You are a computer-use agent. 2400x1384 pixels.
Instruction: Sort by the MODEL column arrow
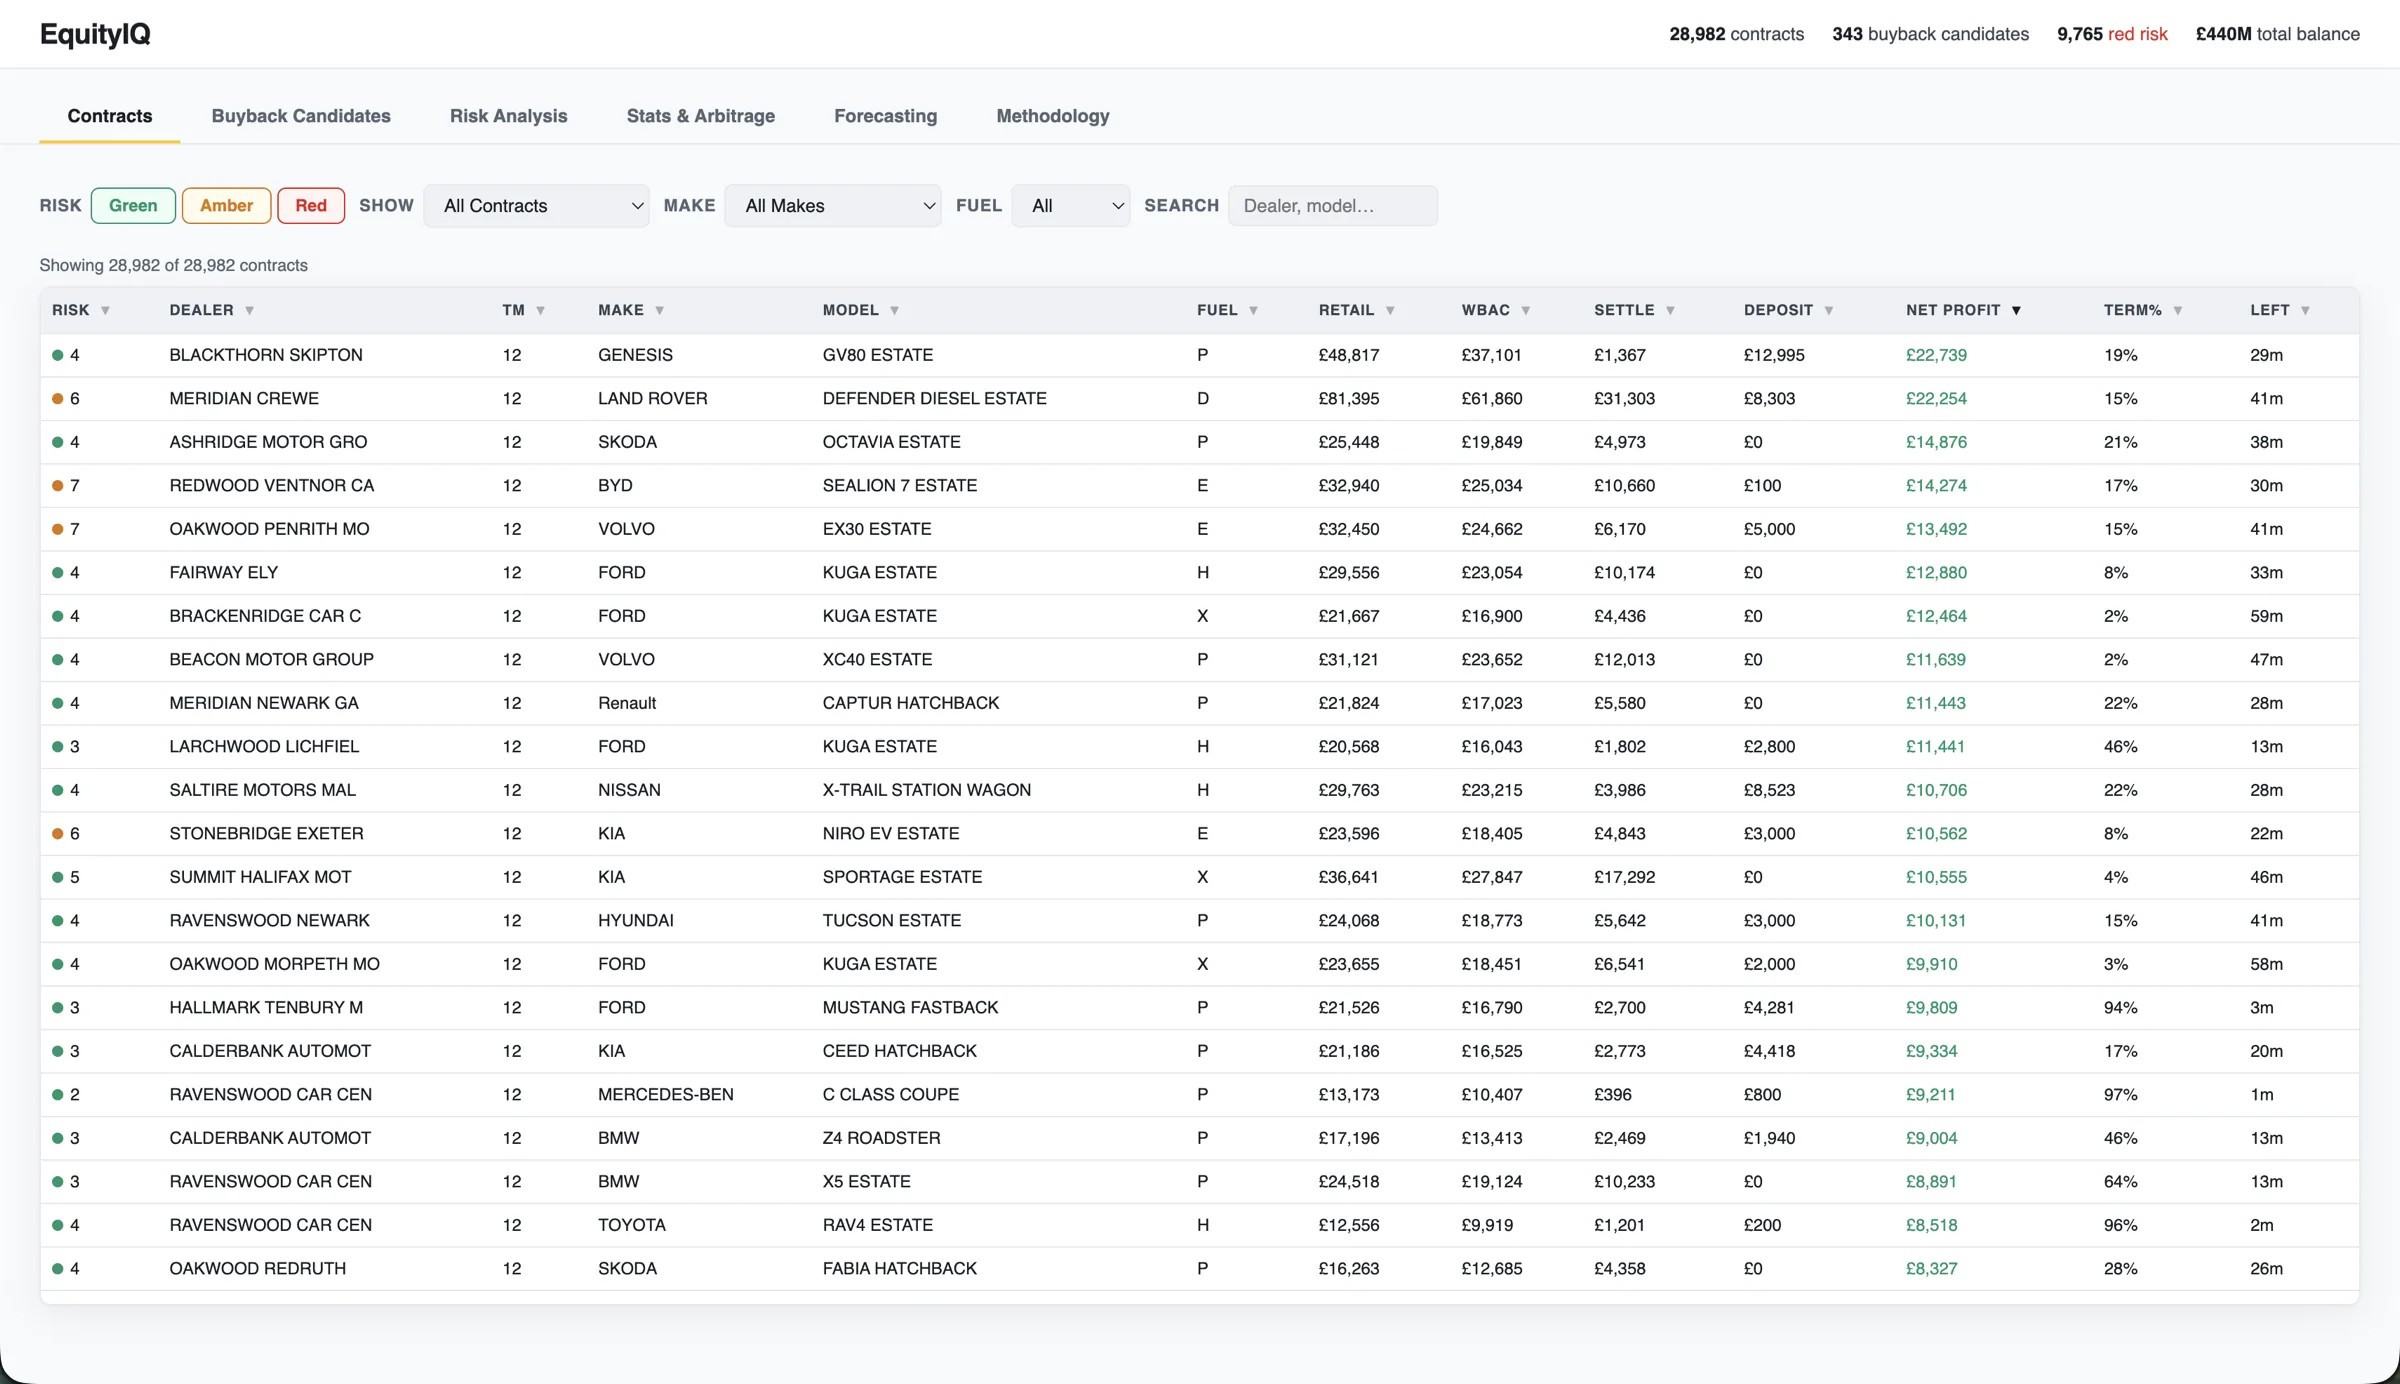[894, 311]
